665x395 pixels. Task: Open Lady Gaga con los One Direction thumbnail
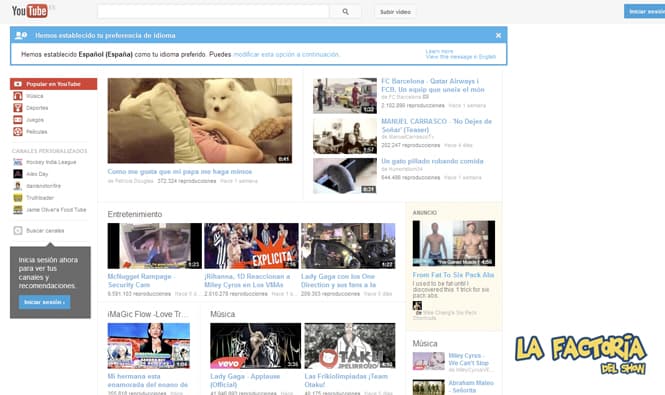348,246
